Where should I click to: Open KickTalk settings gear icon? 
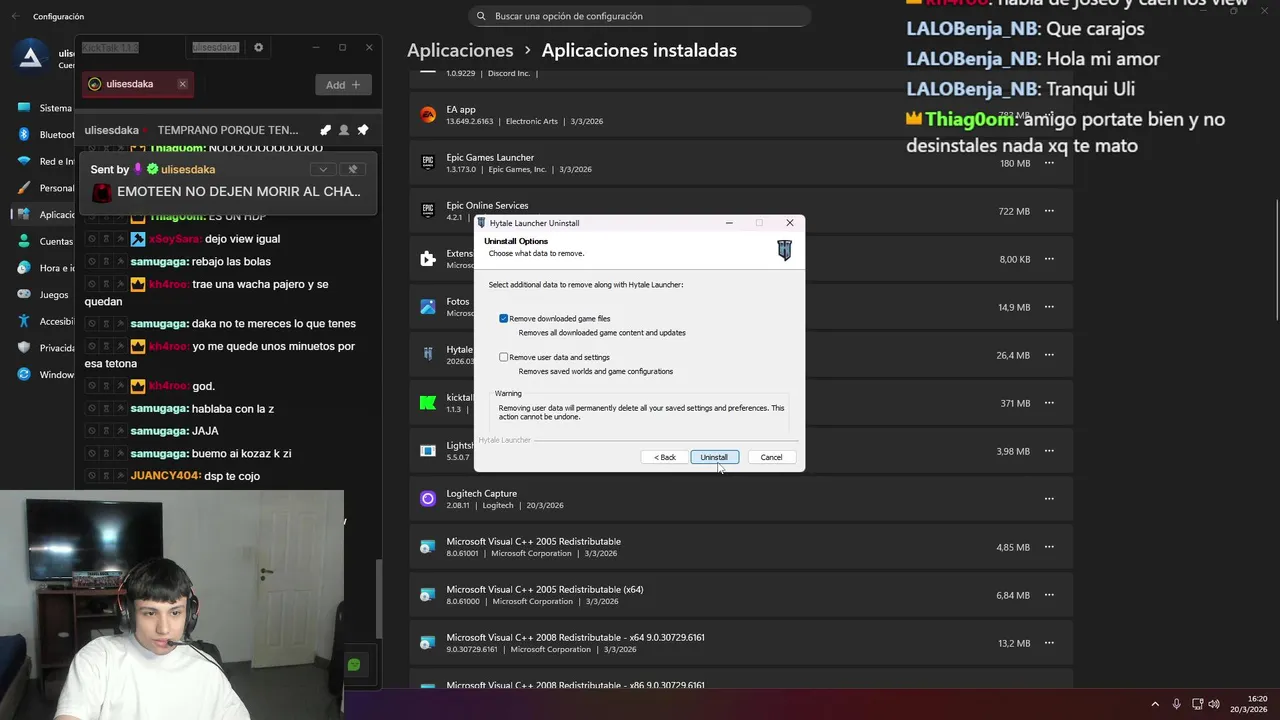click(259, 47)
